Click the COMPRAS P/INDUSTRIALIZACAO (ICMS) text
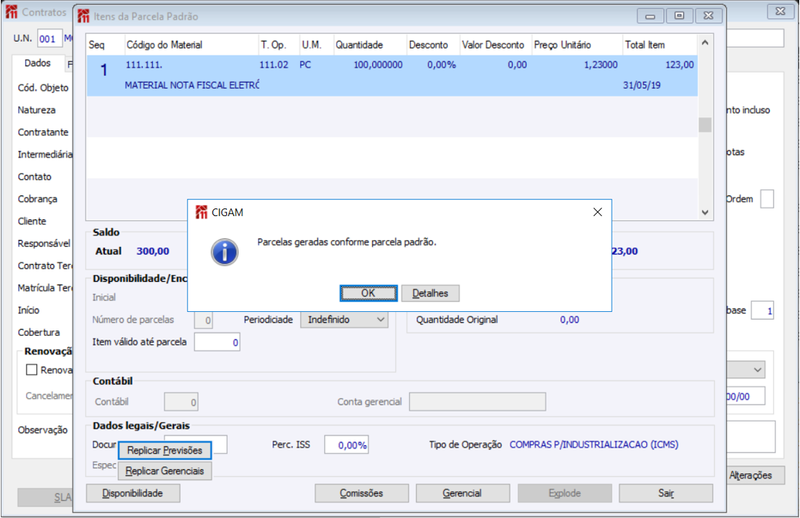The image size is (800, 518). point(594,445)
